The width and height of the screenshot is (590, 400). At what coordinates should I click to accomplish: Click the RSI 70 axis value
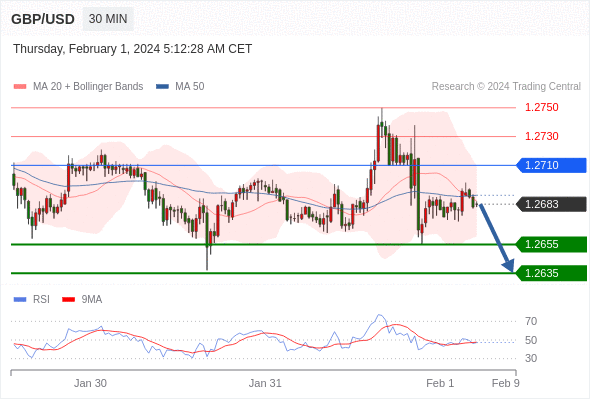pyautogui.click(x=531, y=321)
